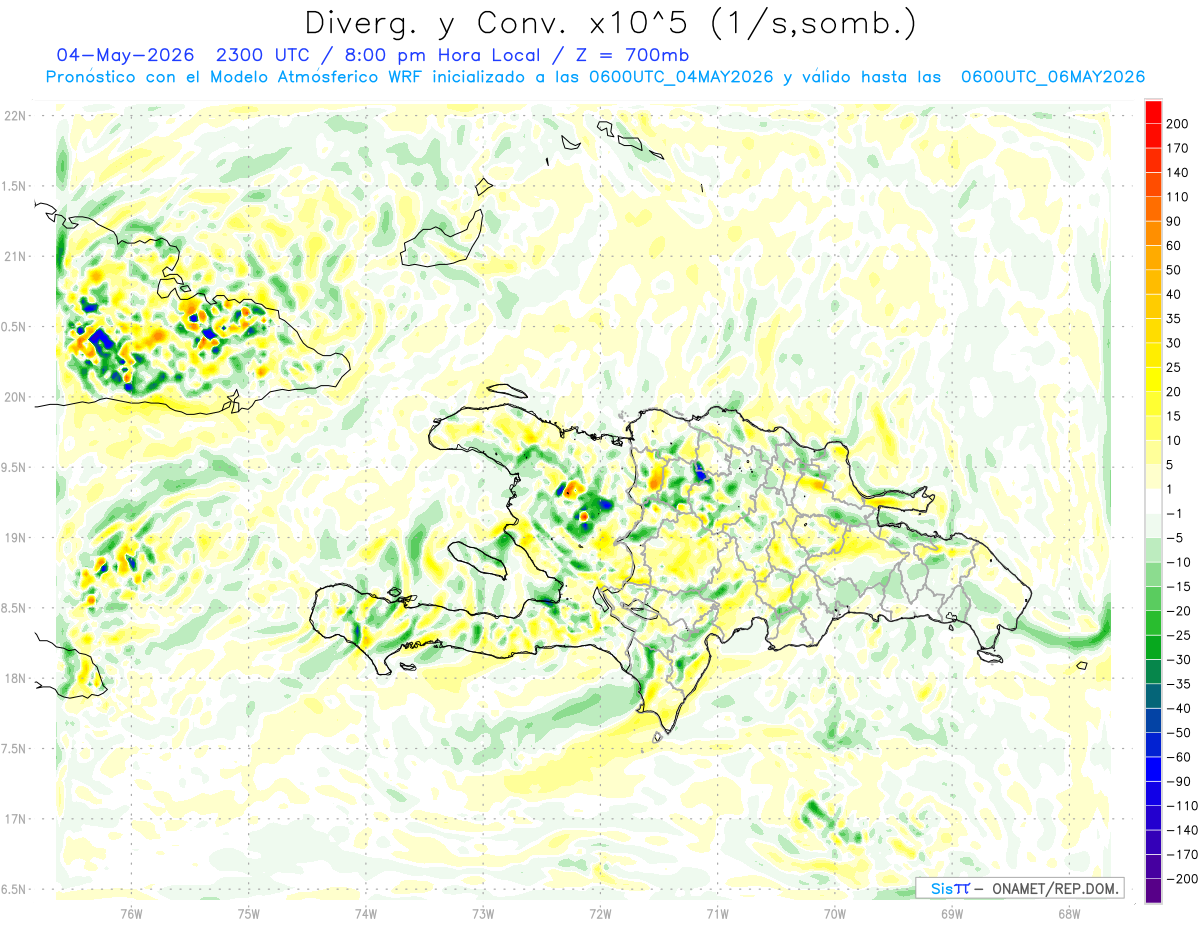Click the 17N latitude label
The height and width of the screenshot is (927, 1200).
pos(15,819)
